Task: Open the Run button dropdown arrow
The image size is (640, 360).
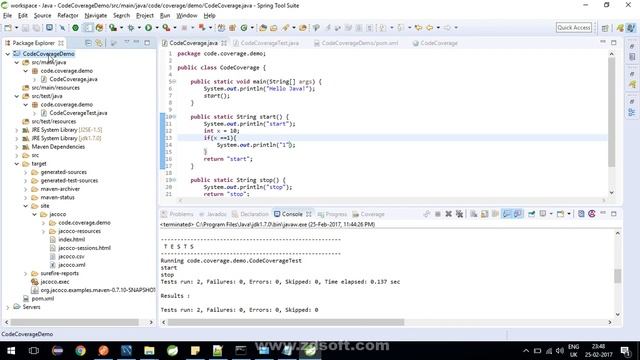Action: (x=157, y=28)
